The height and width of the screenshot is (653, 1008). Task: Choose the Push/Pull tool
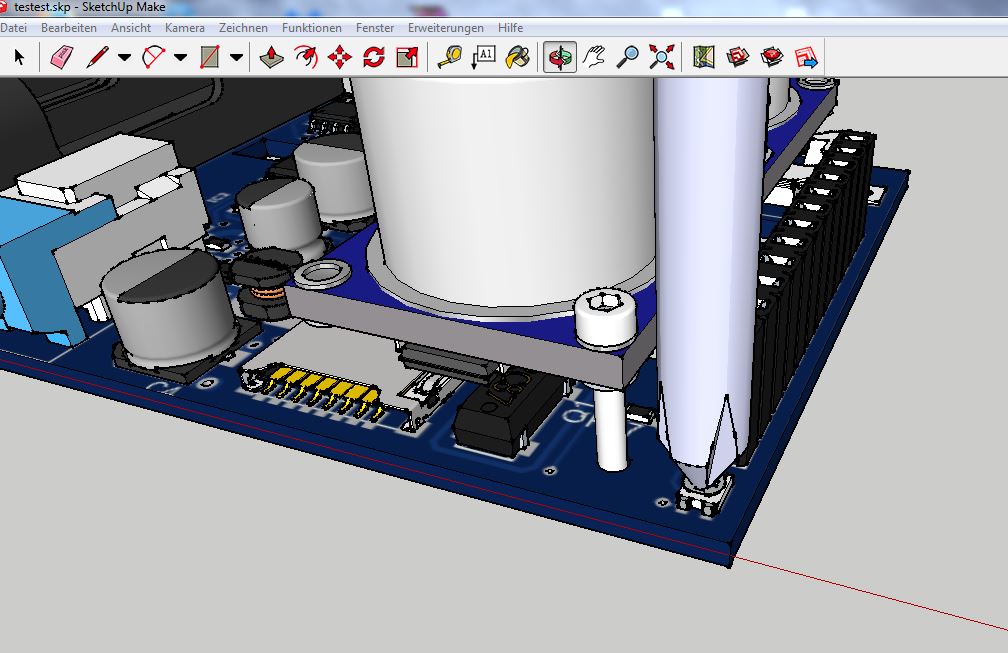click(x=271, y=57)
